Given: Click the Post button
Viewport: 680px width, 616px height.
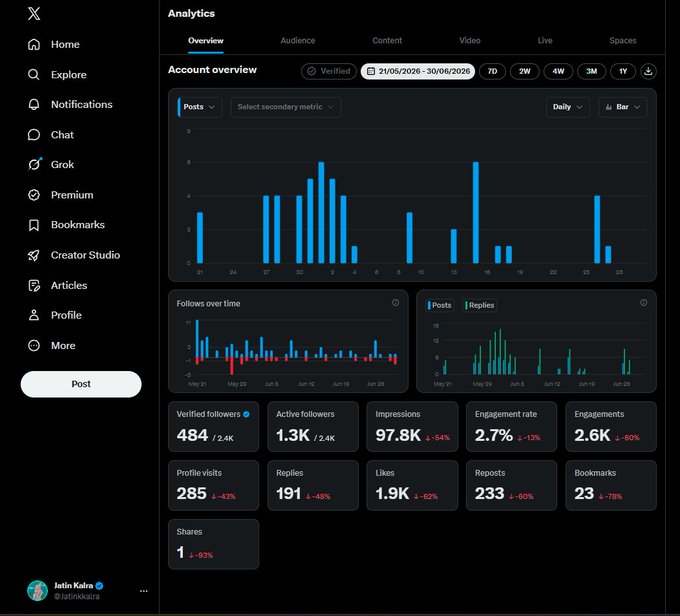Looking at the screenshot, I should click(81, 384).
